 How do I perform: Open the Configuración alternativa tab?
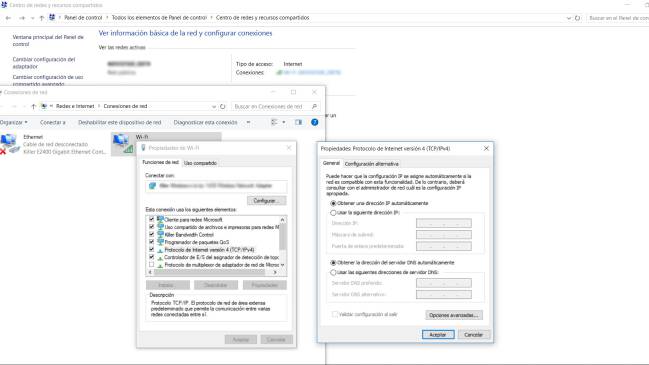371,164
